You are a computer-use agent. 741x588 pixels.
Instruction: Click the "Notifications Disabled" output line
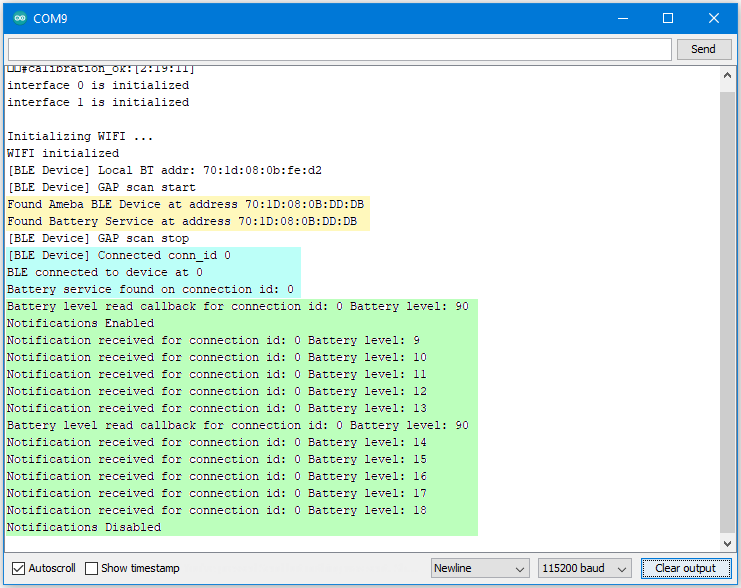[x=84, y=527]
